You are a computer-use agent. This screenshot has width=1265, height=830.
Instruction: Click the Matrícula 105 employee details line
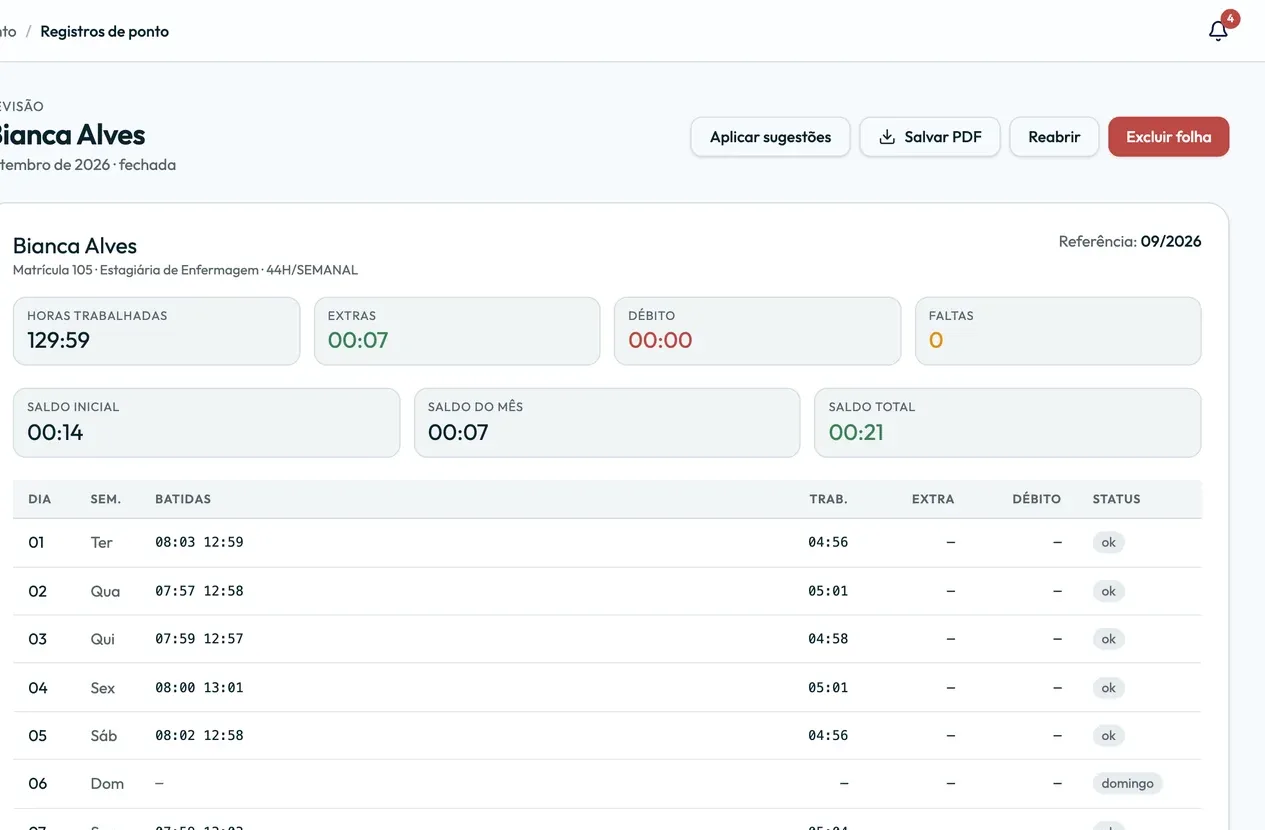point(185,270)
